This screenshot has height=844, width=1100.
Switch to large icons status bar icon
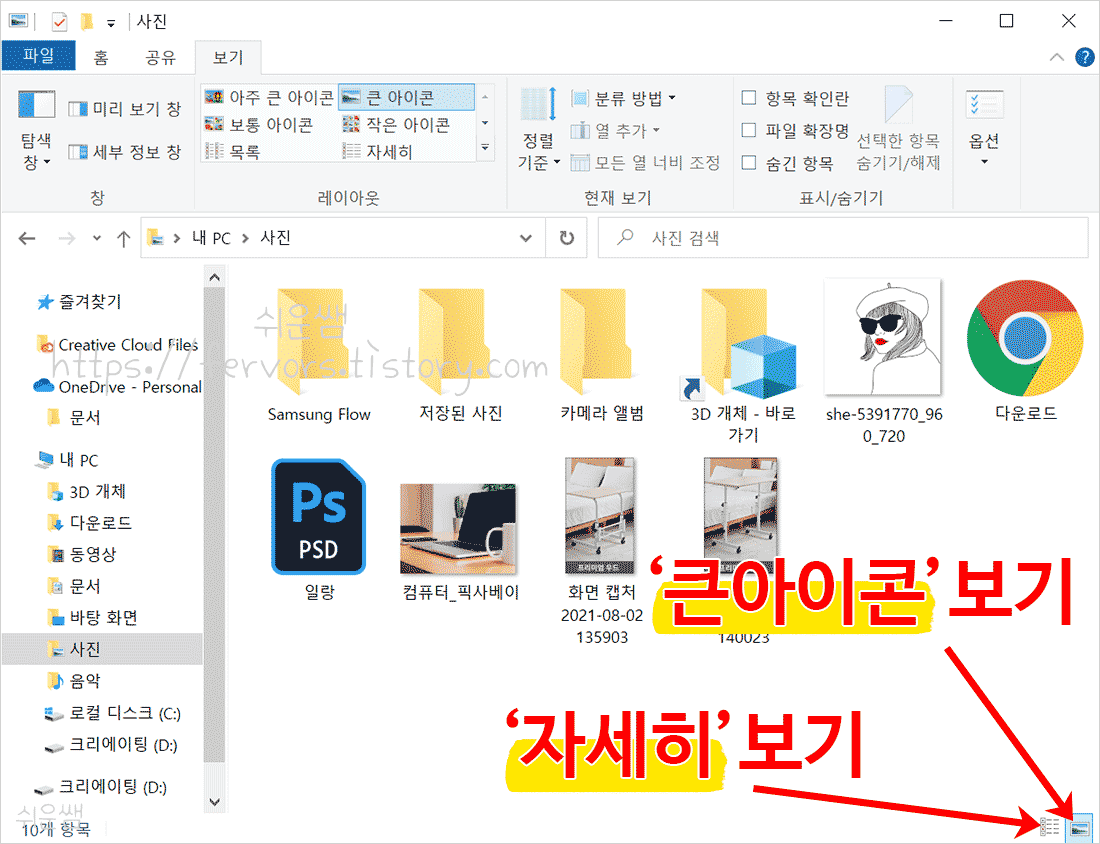[x=1080, y=827]
